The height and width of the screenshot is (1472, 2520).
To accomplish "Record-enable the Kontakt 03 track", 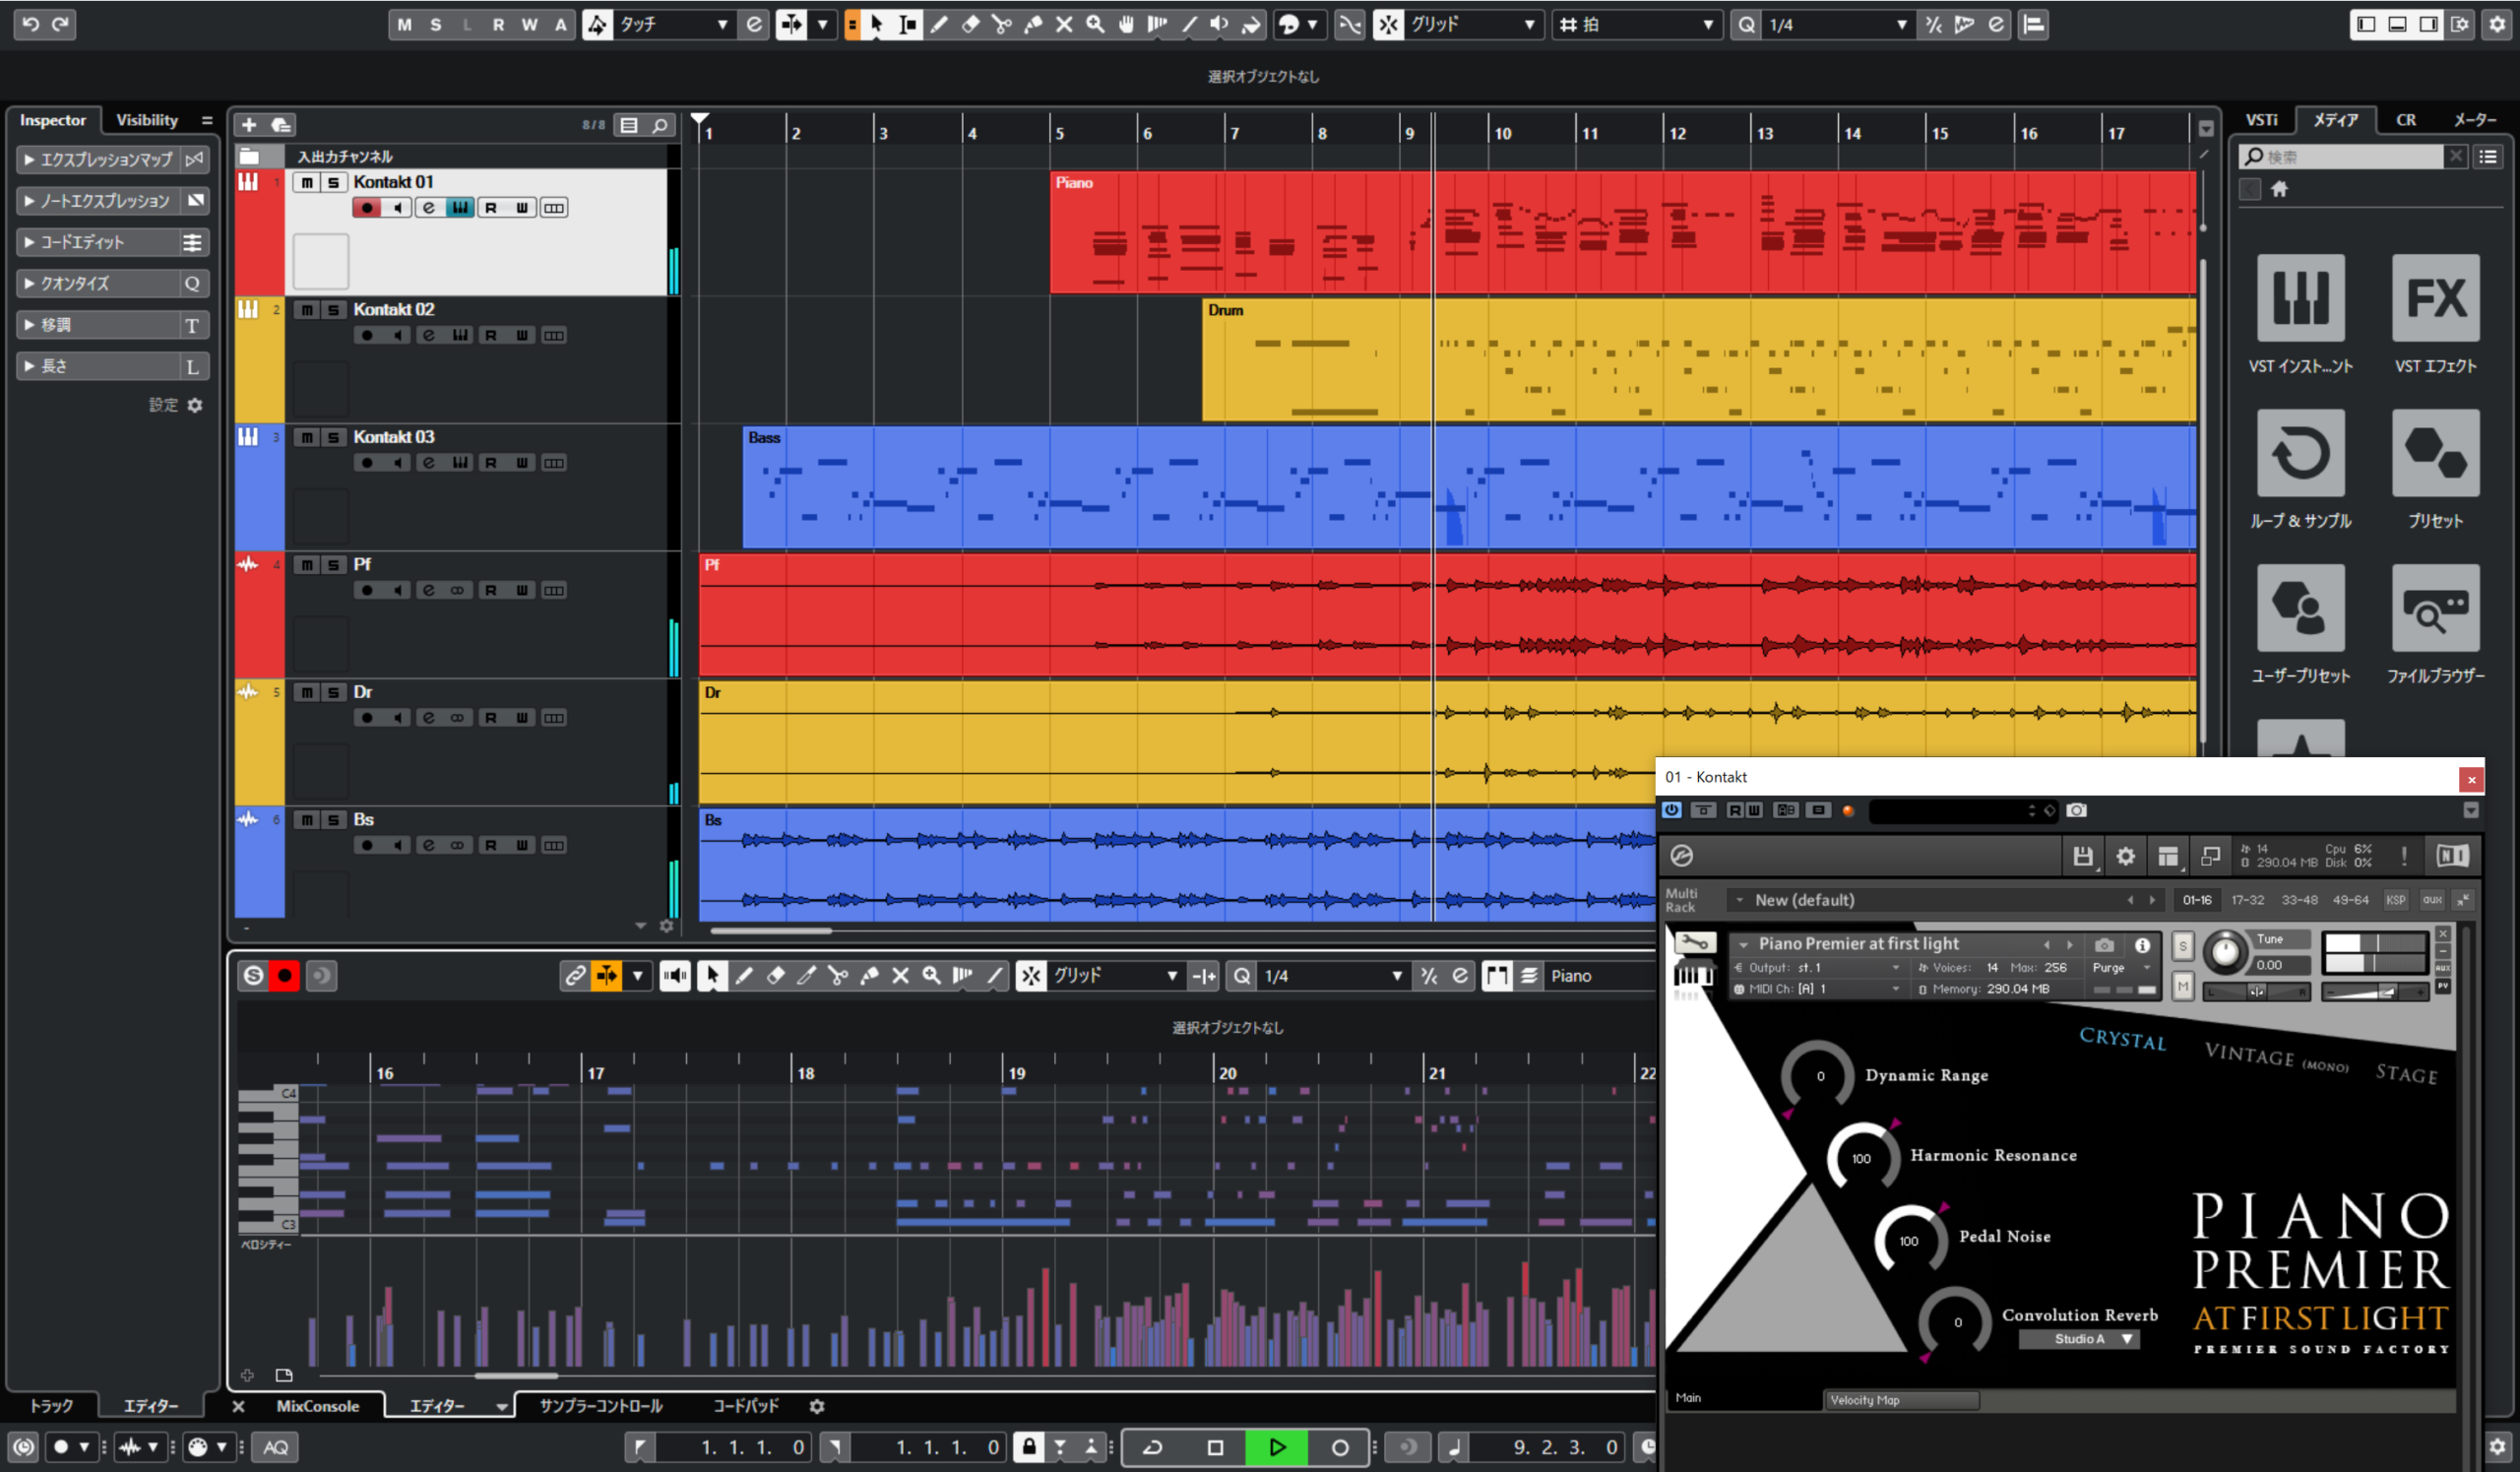I will [x=367, y=463].
